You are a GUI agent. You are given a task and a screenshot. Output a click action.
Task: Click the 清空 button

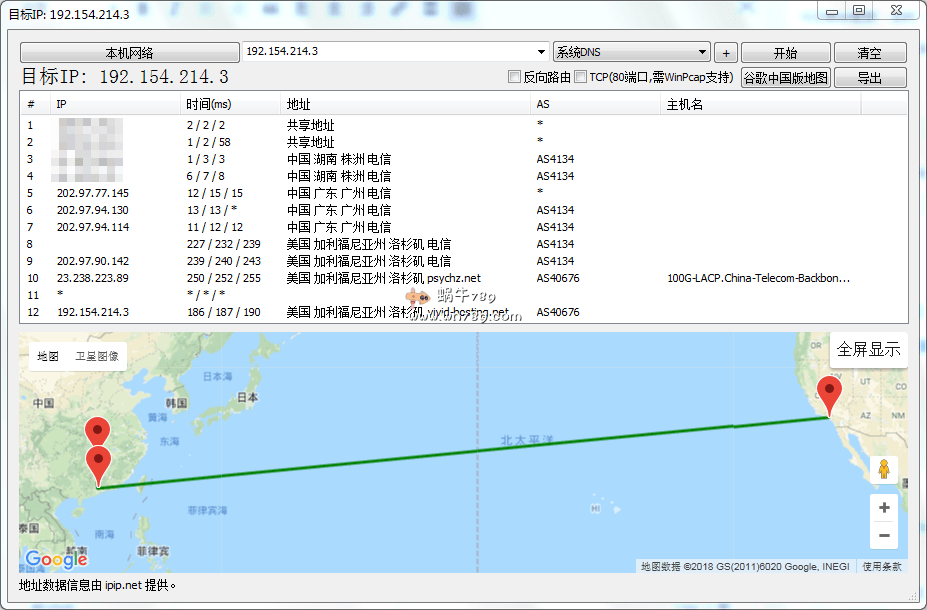869,53
